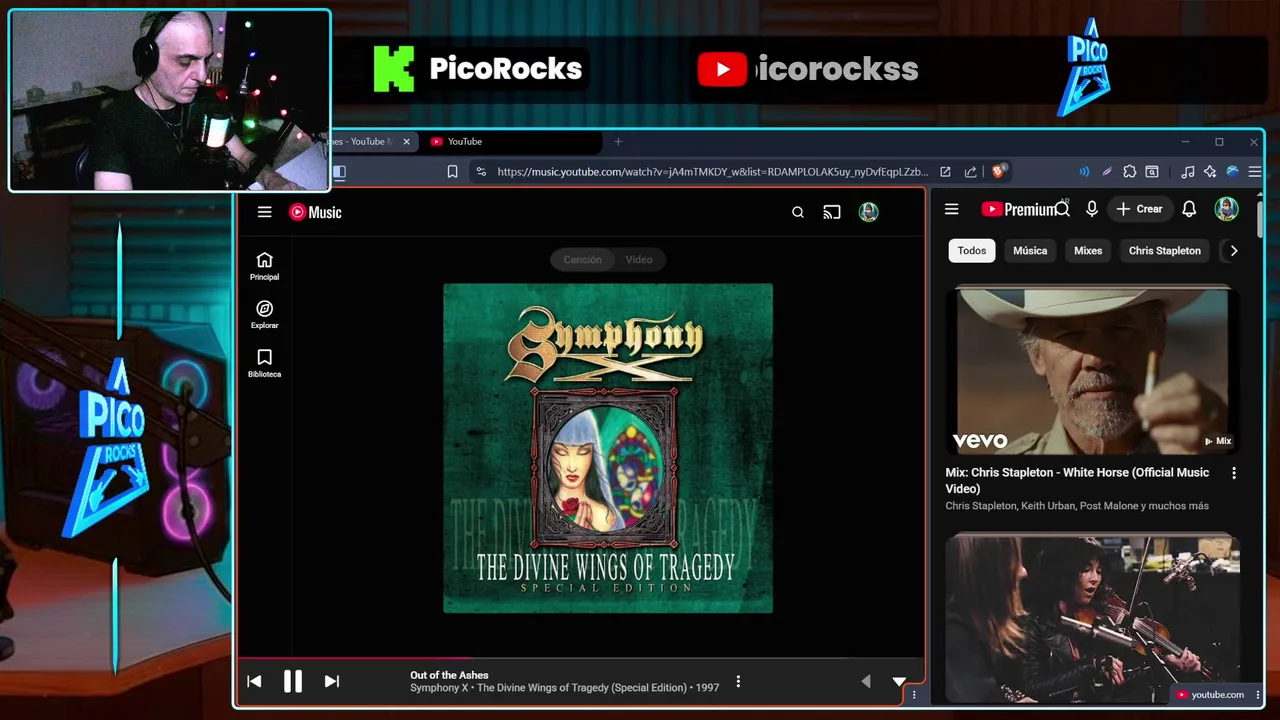Open the YouTube side panel hamburger menu
This screenshot has width=1280, height=720.
pos(951,209)
